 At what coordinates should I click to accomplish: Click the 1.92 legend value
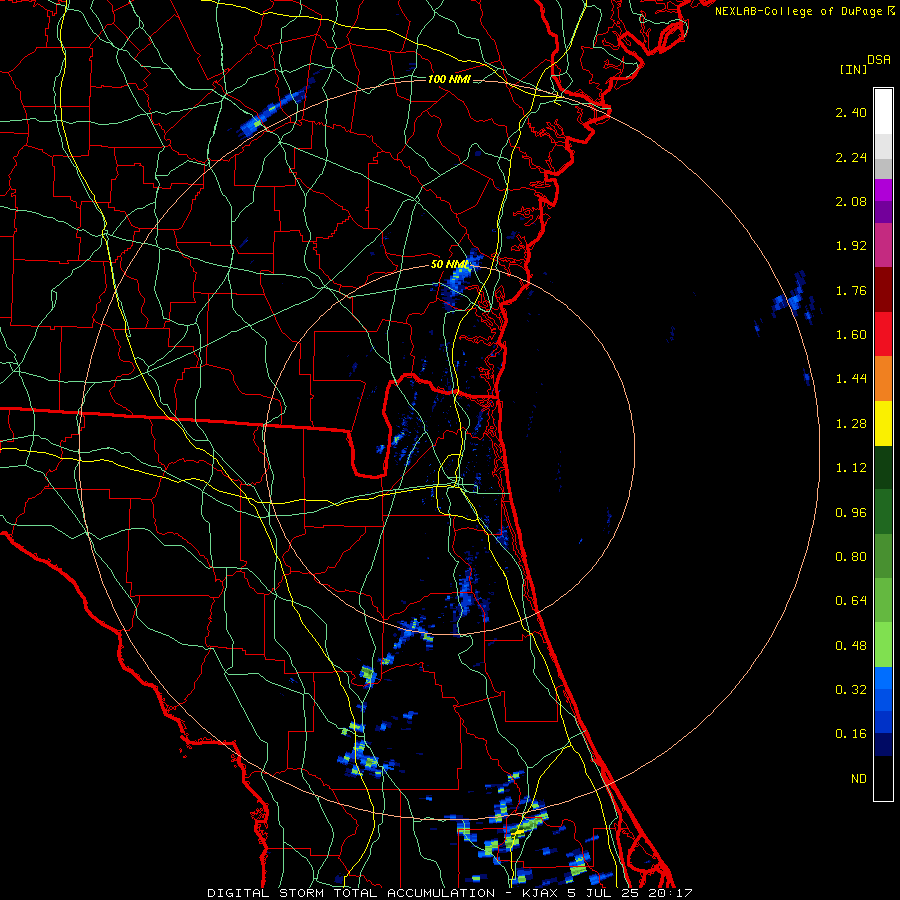click(x=851, y=246)
